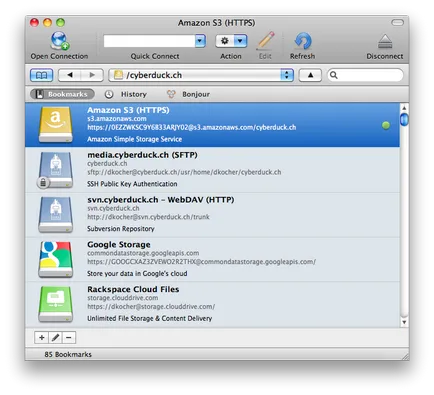
Task: Click the s3.amazonaws.com/cyberduck.ch URL text
Action: pos(192,127)
